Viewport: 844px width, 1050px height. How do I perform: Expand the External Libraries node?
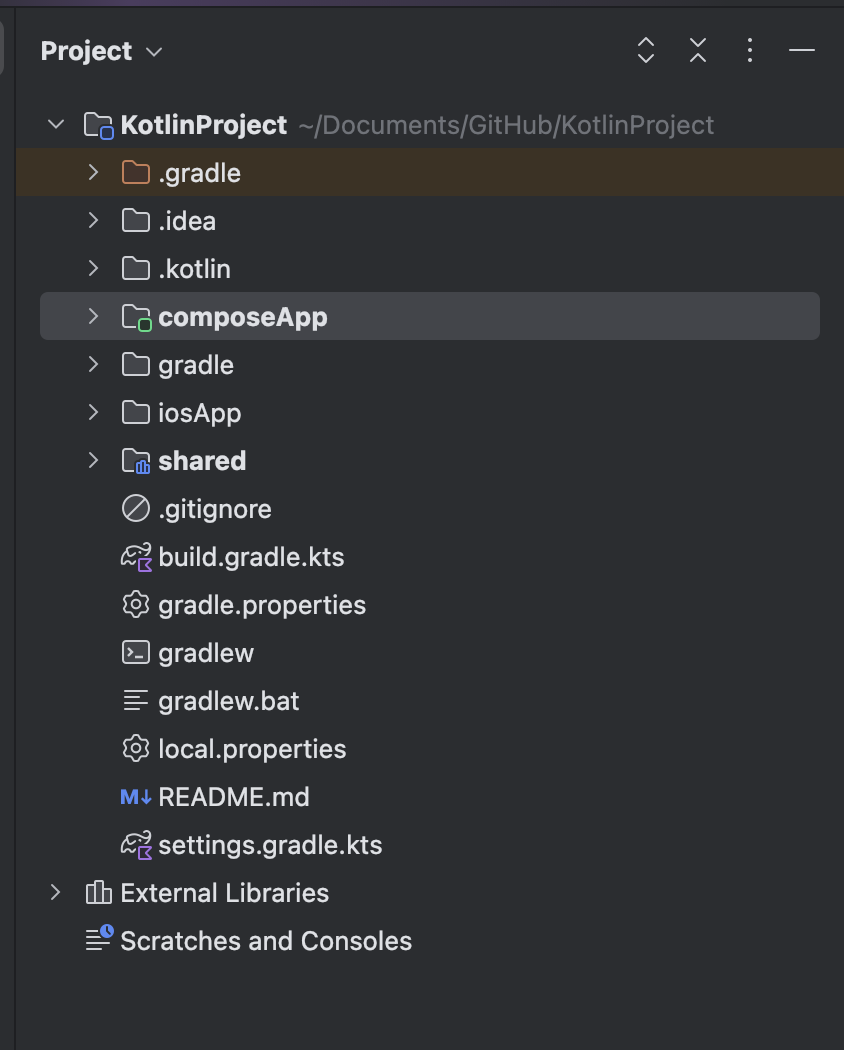pyautogui.click(x=56, y=893)
